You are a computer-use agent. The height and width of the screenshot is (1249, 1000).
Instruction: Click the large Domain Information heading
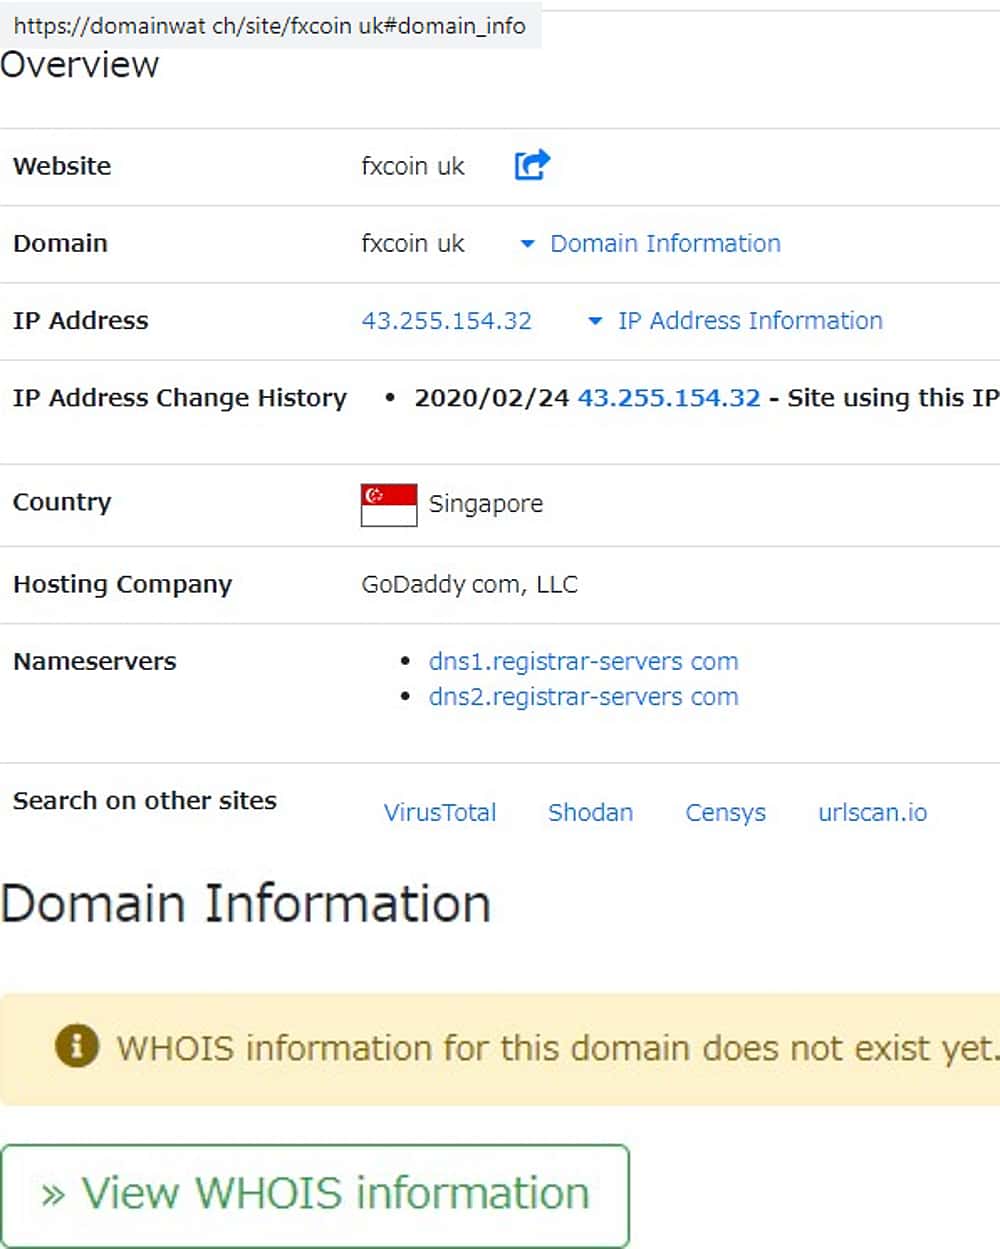[246, 904]
